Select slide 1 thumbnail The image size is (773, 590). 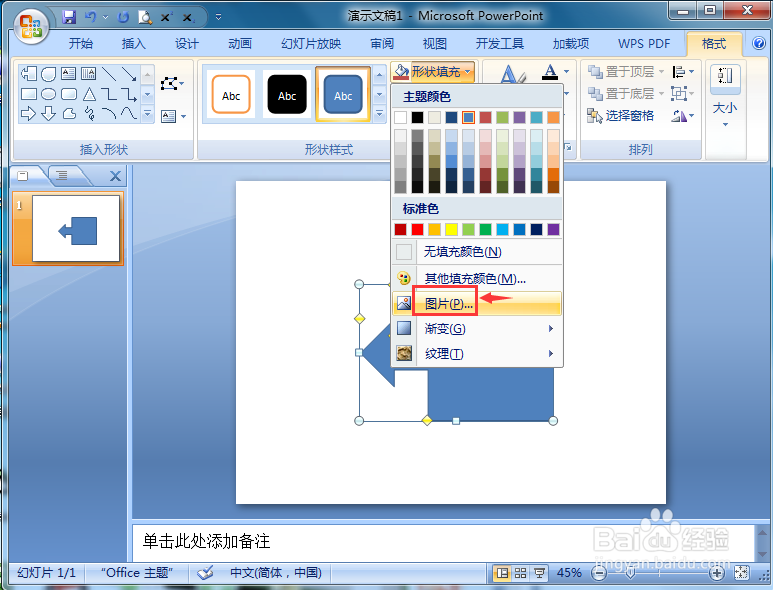pyautogui.click(x=76, y=229)
